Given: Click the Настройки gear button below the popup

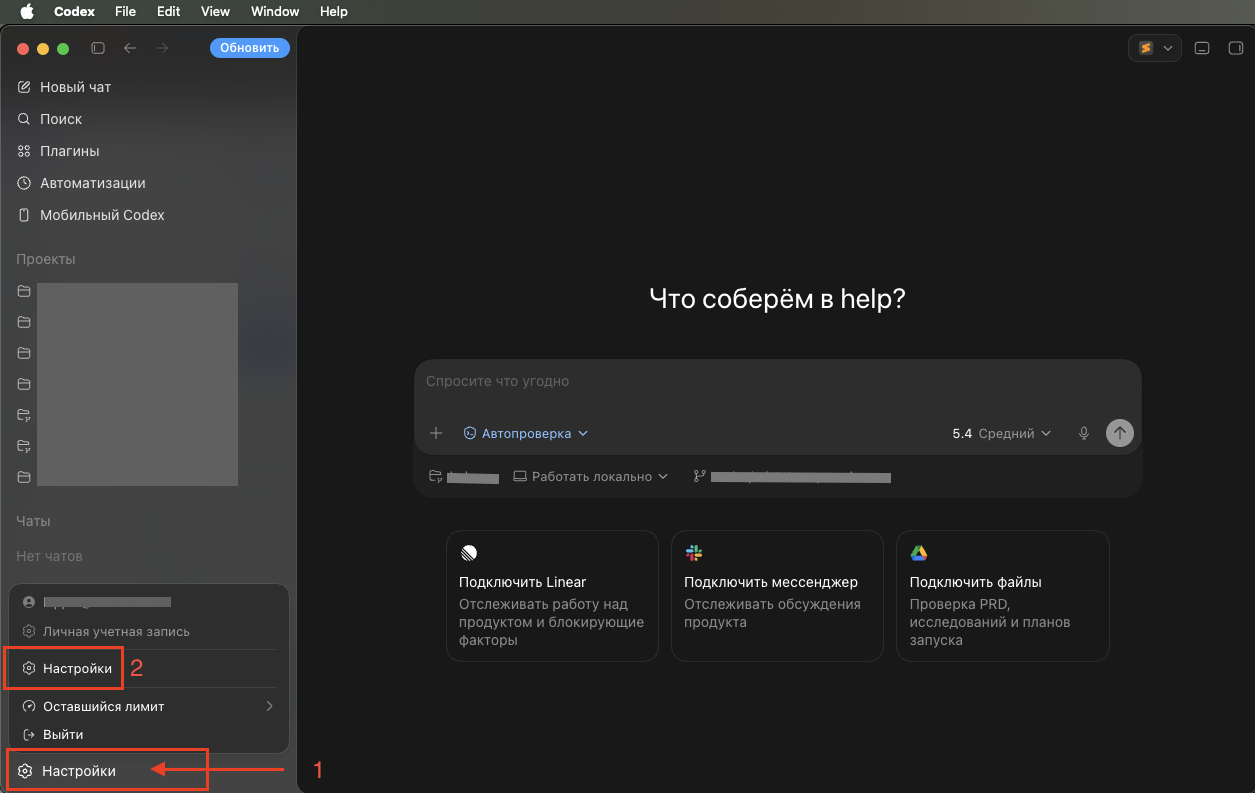Looking at the screenshot, I should click(x=148, y=771).
